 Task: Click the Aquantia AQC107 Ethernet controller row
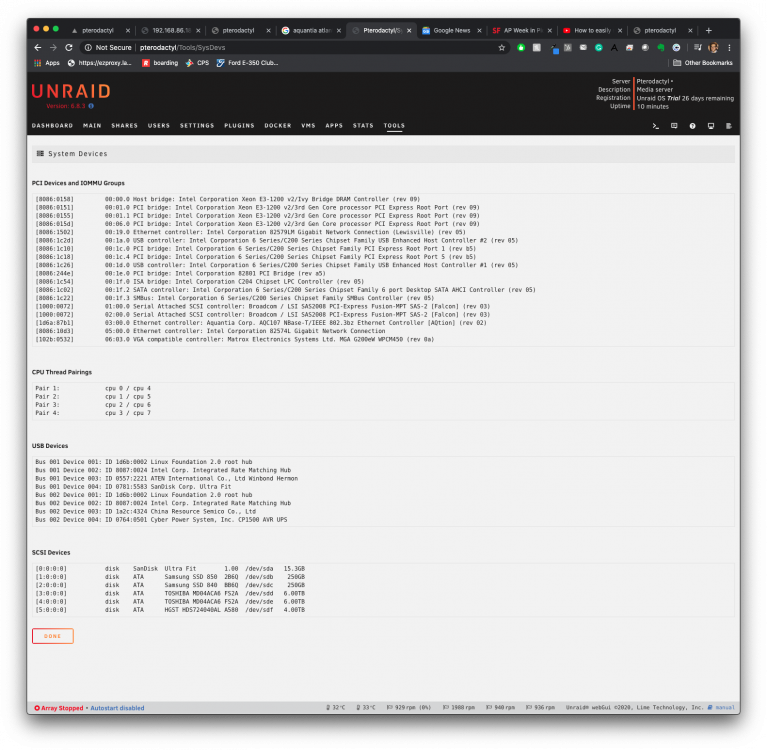[261, 323]
